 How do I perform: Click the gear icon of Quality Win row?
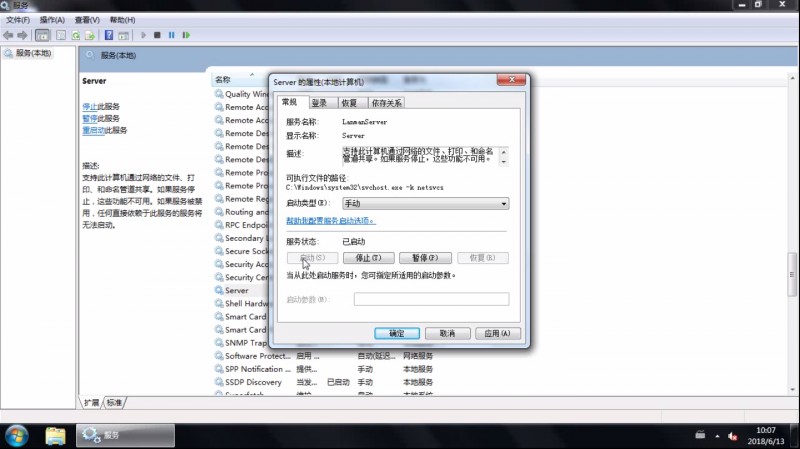point(219,94)
